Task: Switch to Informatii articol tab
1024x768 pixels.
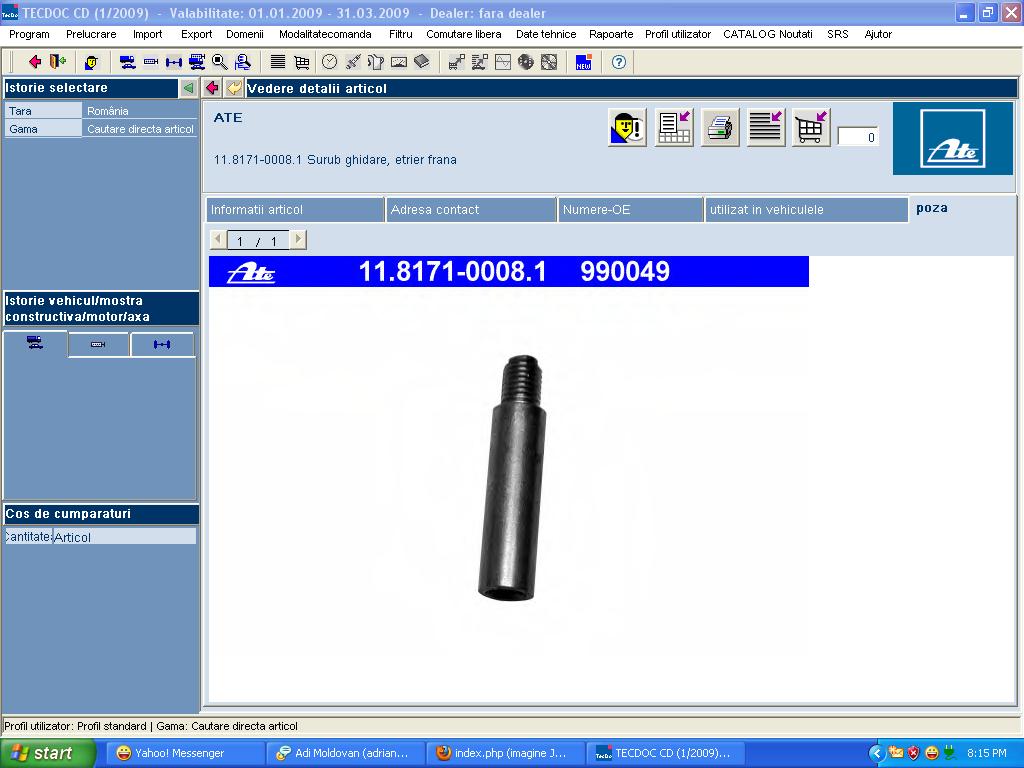Action: pyautogui.click(x=295, y=210)
